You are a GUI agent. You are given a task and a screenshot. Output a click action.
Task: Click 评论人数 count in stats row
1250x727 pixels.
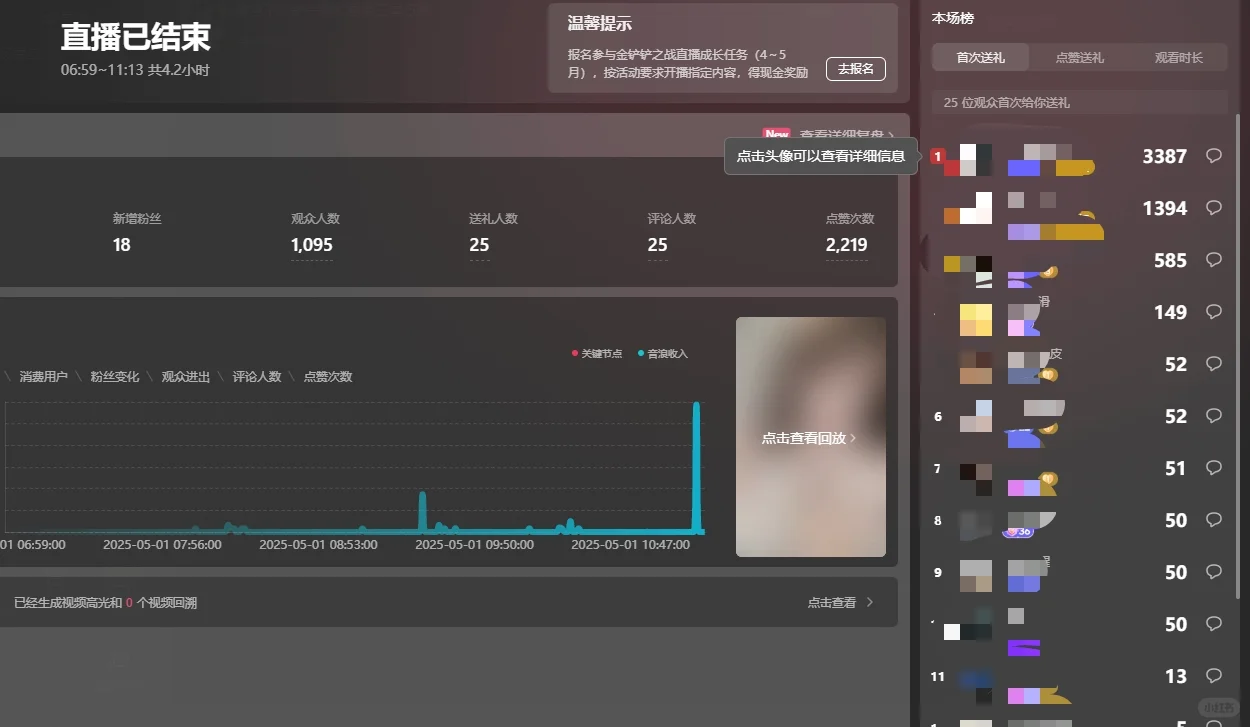point(657,245)
